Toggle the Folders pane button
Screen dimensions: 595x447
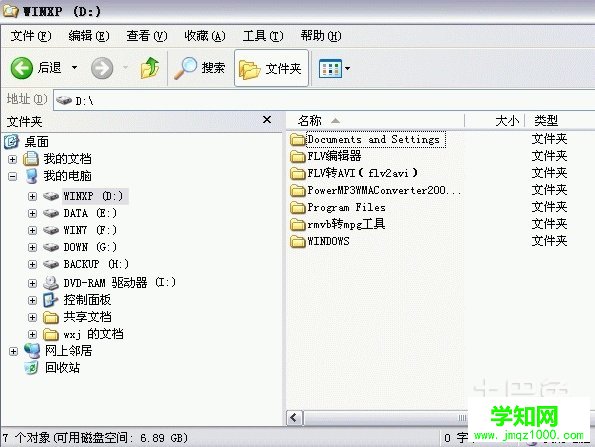[271, 68]
